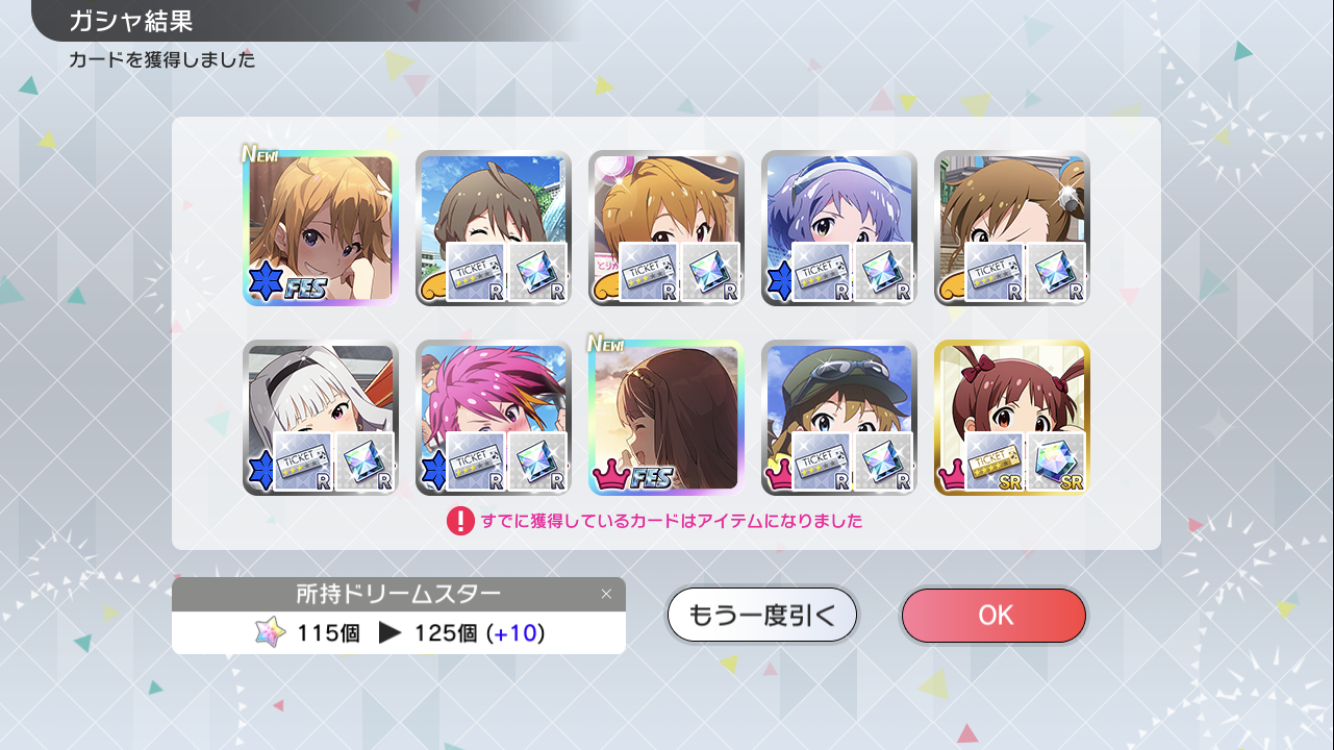The image size is (1334, 750).
Task: Click the red exclamation warning icon
Action: click(x=460, y=520)
